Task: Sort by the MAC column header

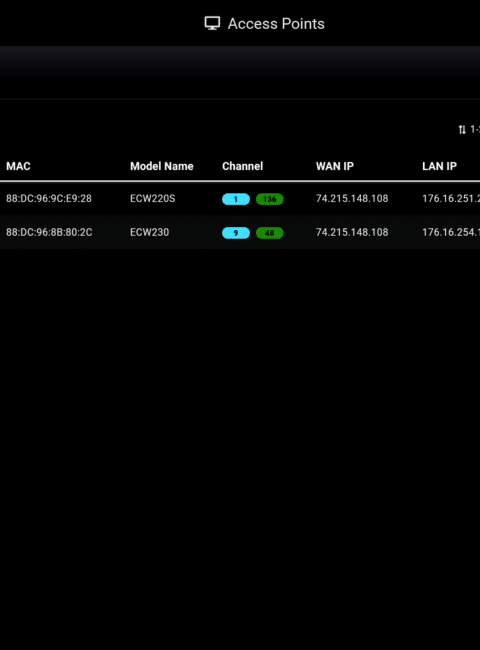Action: pyautogui.click(x=18, y=166)
